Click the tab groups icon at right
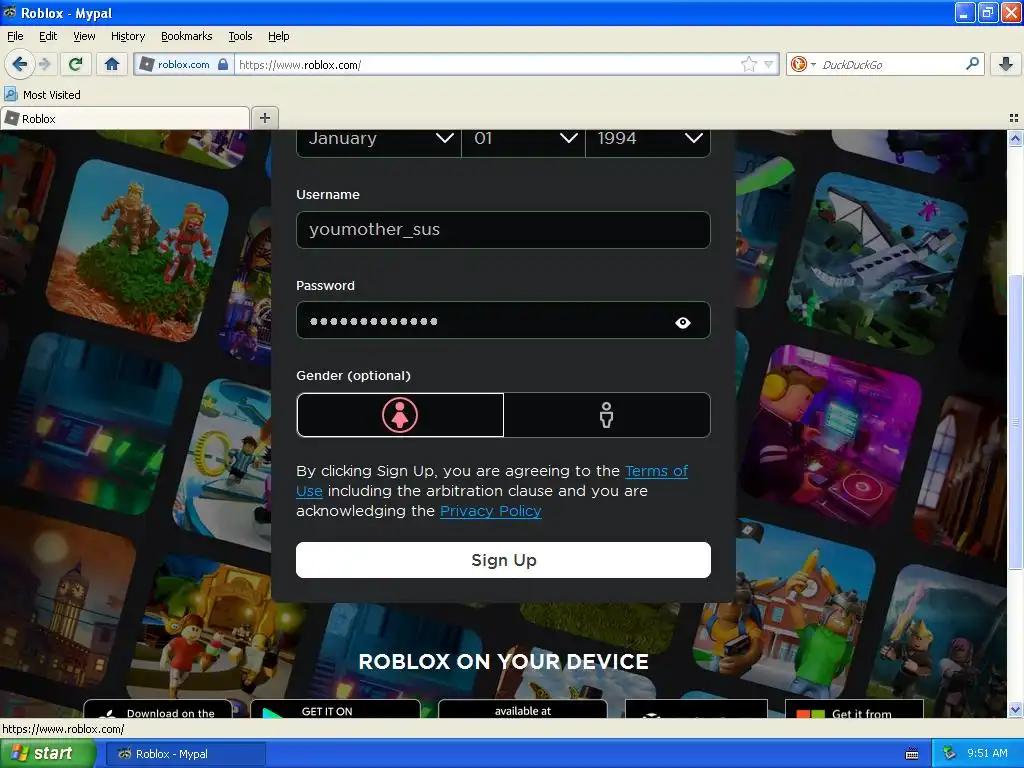Viewport: 1024px width, 768px height. tap(1014, 118)
